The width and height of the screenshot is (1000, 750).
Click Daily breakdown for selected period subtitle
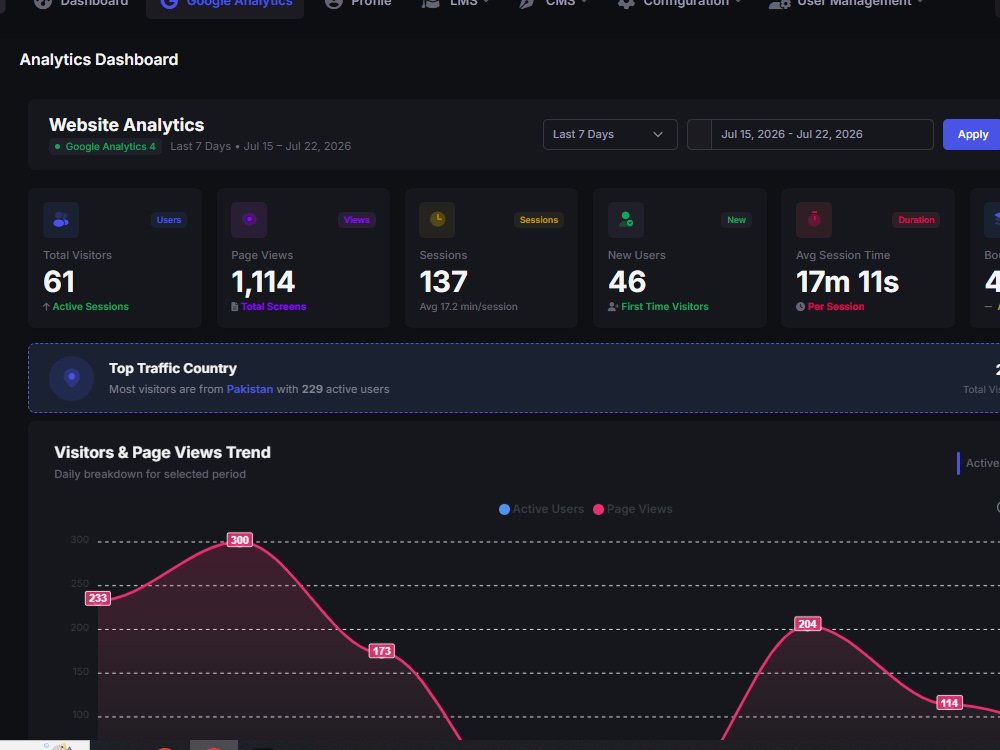[x=150, y=474]
